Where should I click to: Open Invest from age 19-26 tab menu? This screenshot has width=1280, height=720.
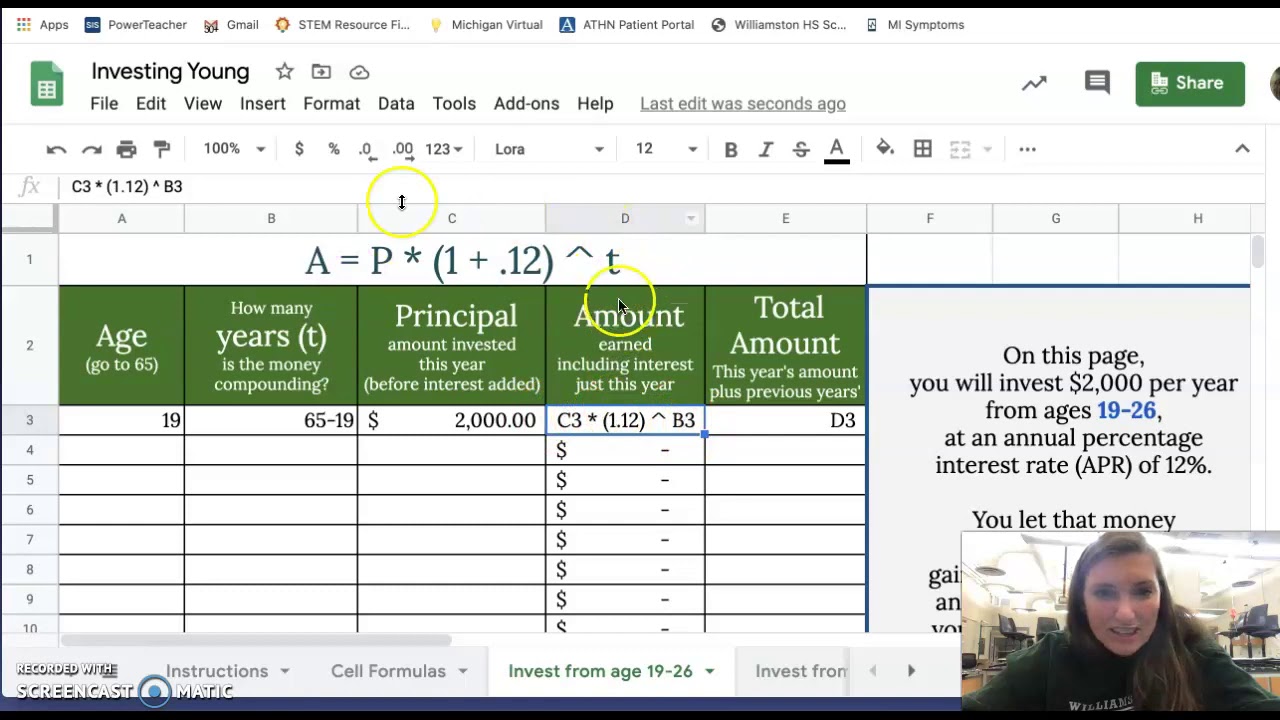click(x=710, y=671)
